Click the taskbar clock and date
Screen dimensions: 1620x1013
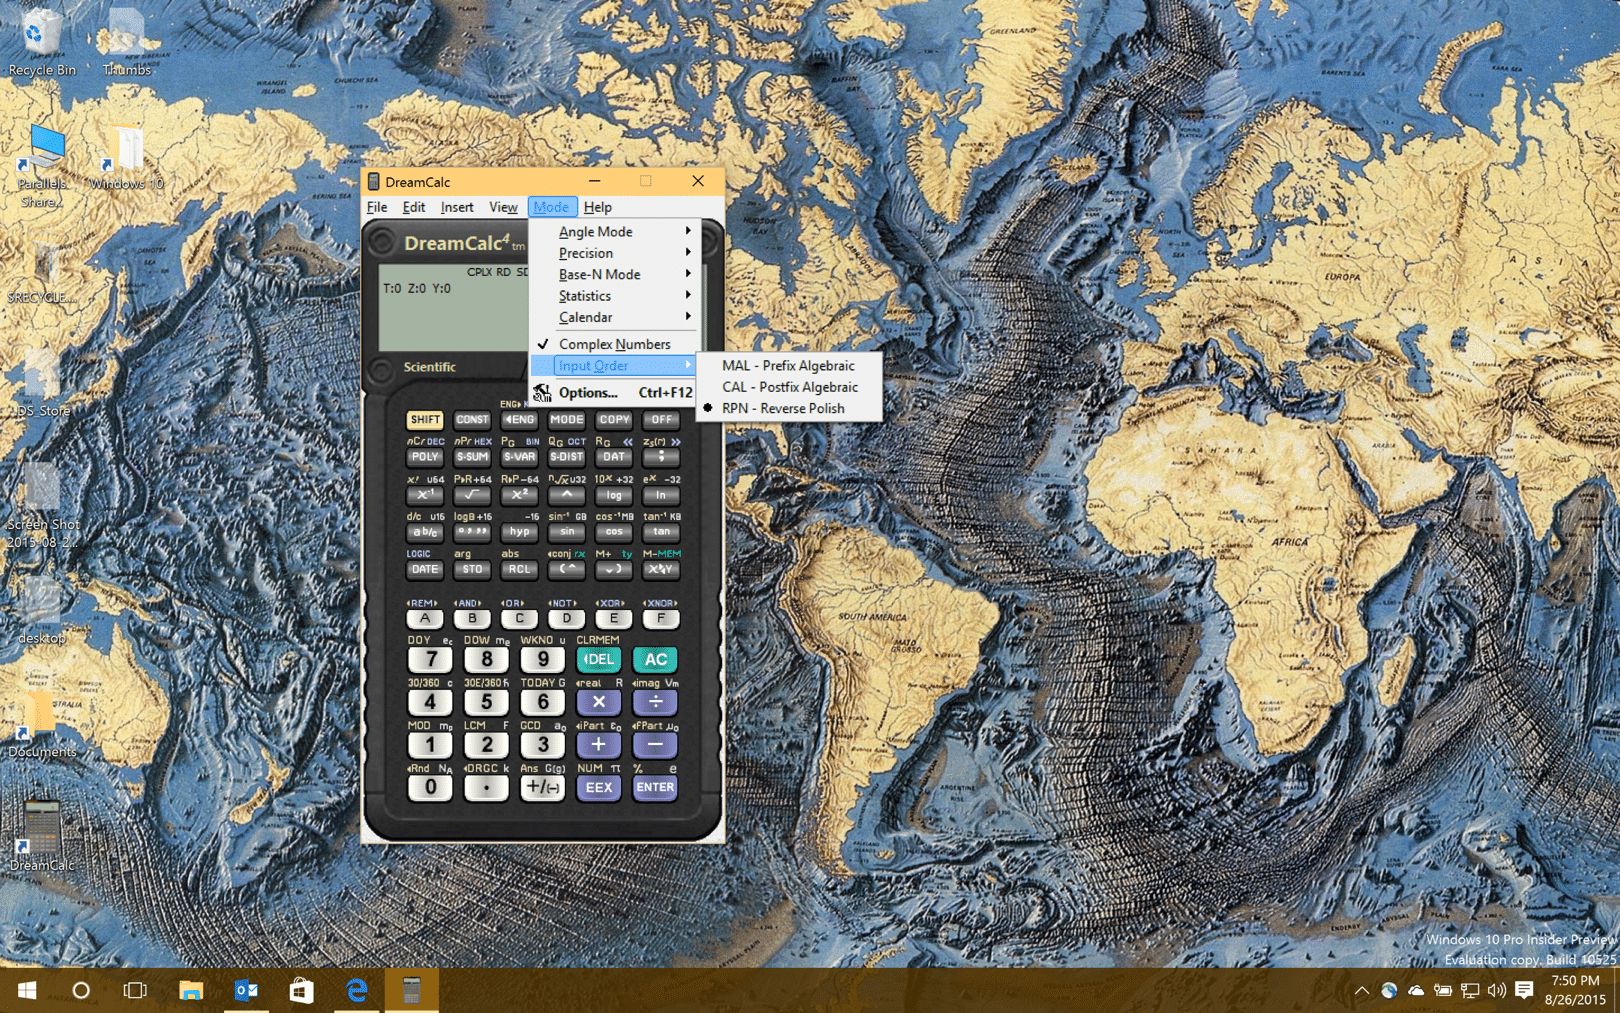tap(1575, 990)
